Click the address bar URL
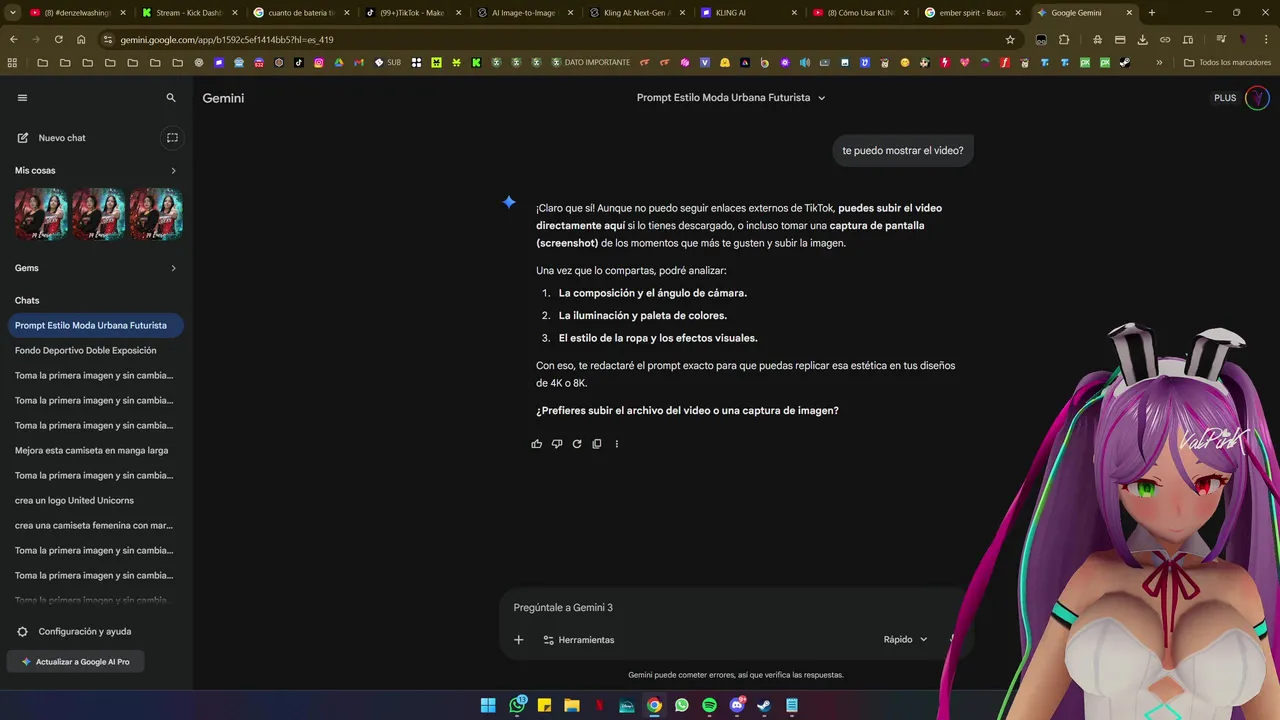The width and height of the screenshot is (1280, 720). pyautogui.click(x=227, y=40)
